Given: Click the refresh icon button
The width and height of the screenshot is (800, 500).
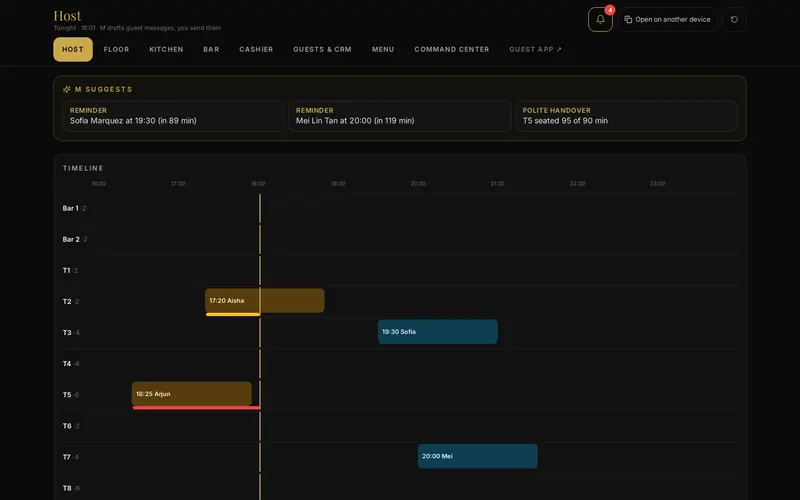Looking at the screenshot, I should [x=734, y=19].
